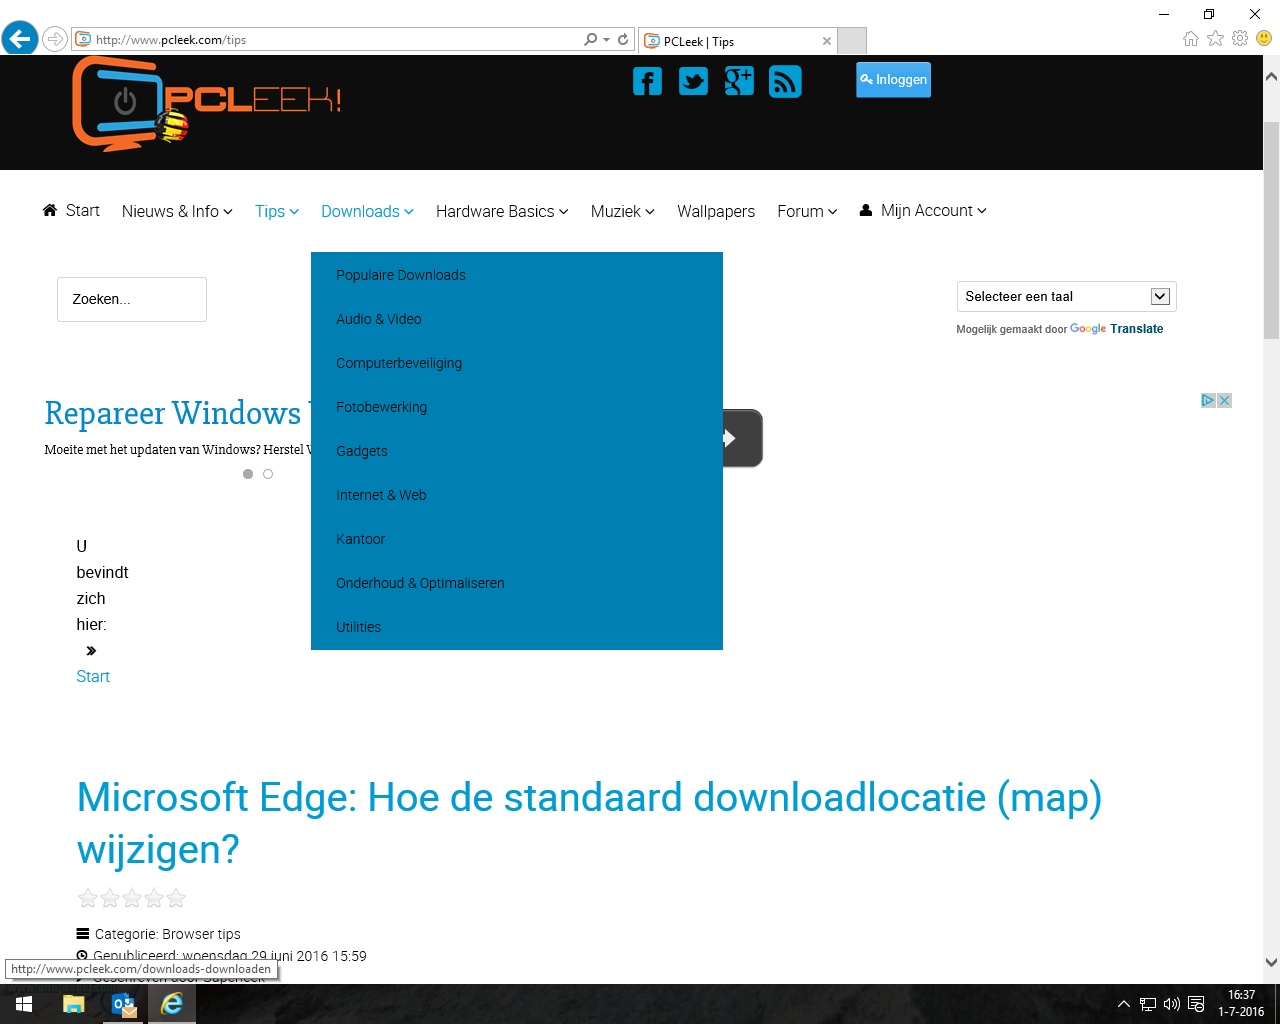Viewport: 1280px width, 1024px height.
Task: Select Computerbeveiliging submenu item
Action: coord(399,363)
